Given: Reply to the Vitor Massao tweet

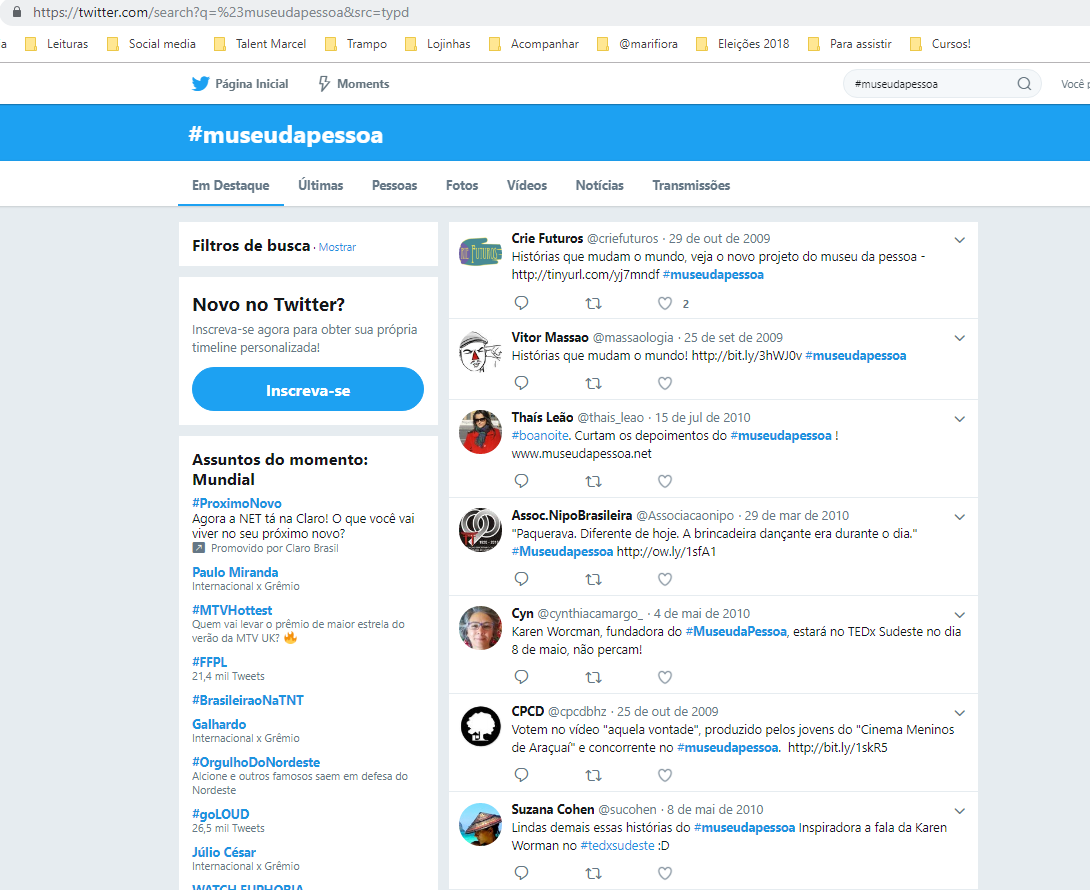Looking at the screenshot, I should [521, 382].
